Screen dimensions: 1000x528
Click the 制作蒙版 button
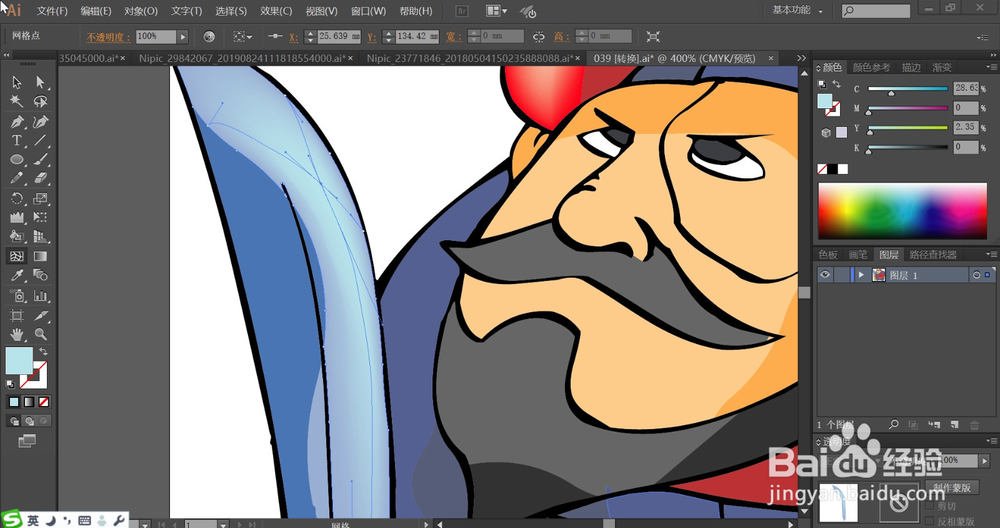point(952,488)
